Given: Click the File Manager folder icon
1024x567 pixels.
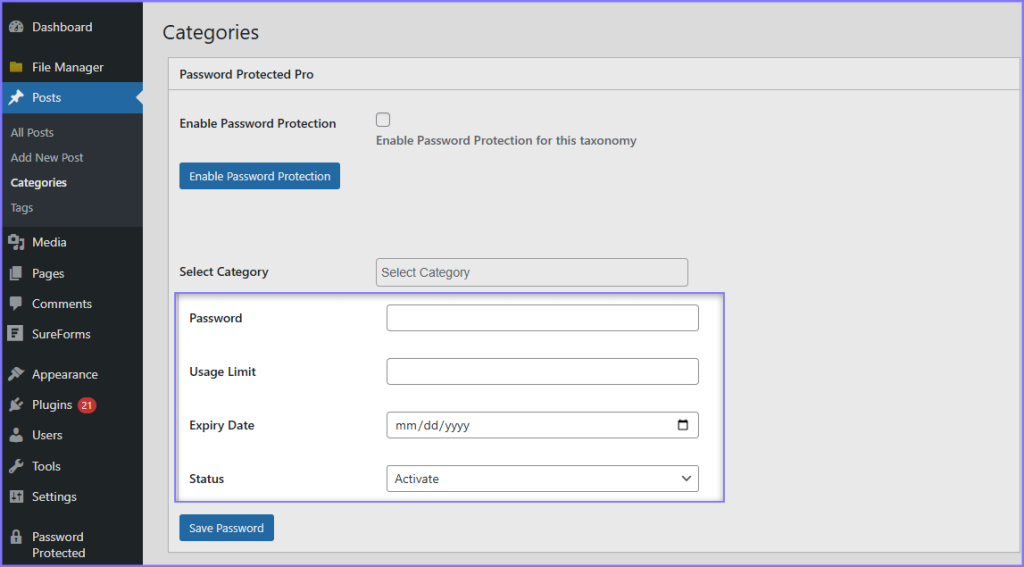Looking at the screenshot, I should (16, 67).
